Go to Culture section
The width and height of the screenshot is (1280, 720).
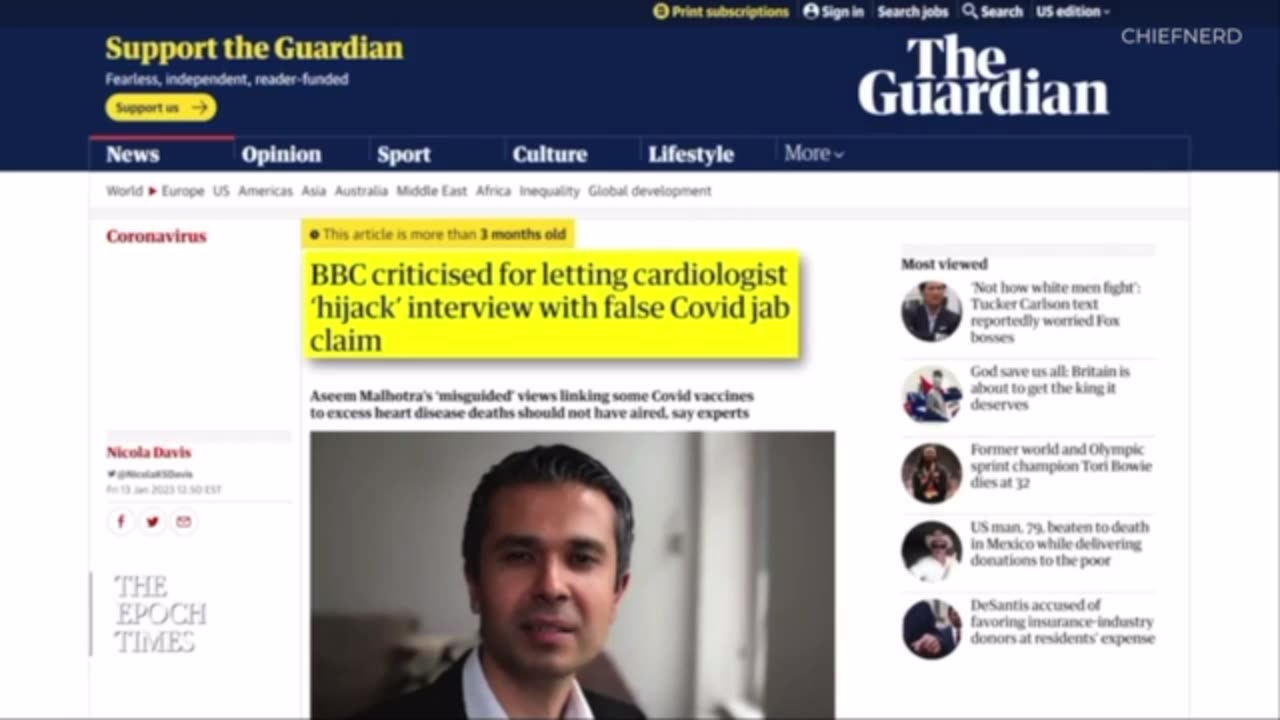click(x=549, y=154)
